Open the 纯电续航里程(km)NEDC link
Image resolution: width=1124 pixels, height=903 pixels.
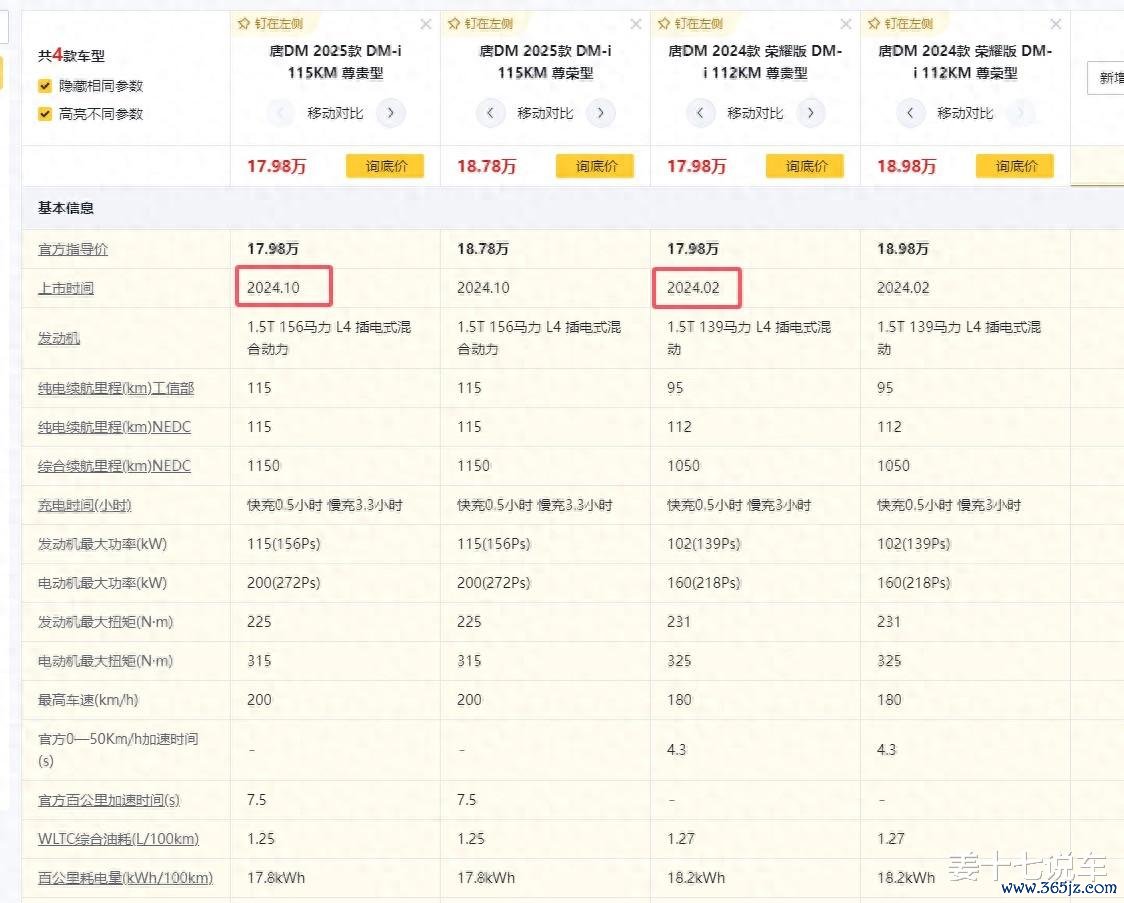(115, 427)
